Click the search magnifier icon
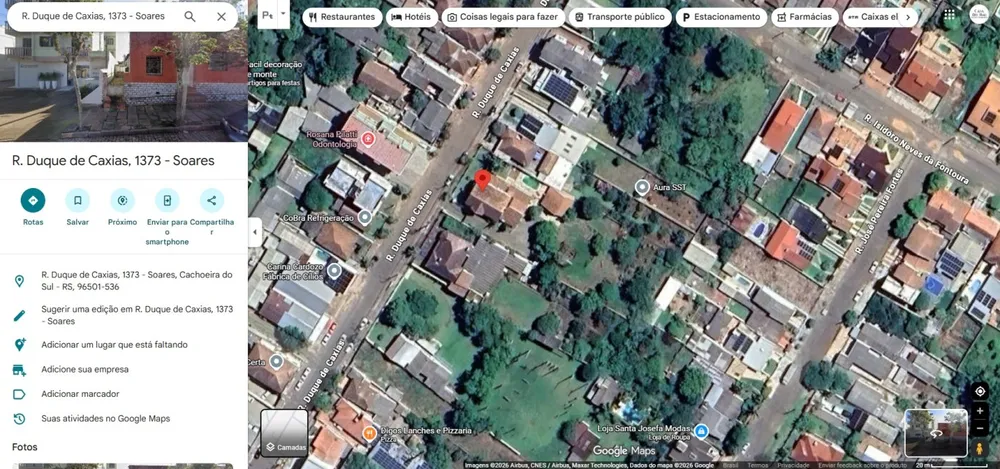This screenshot has height=469, width=1000. (x=190, y=17)
